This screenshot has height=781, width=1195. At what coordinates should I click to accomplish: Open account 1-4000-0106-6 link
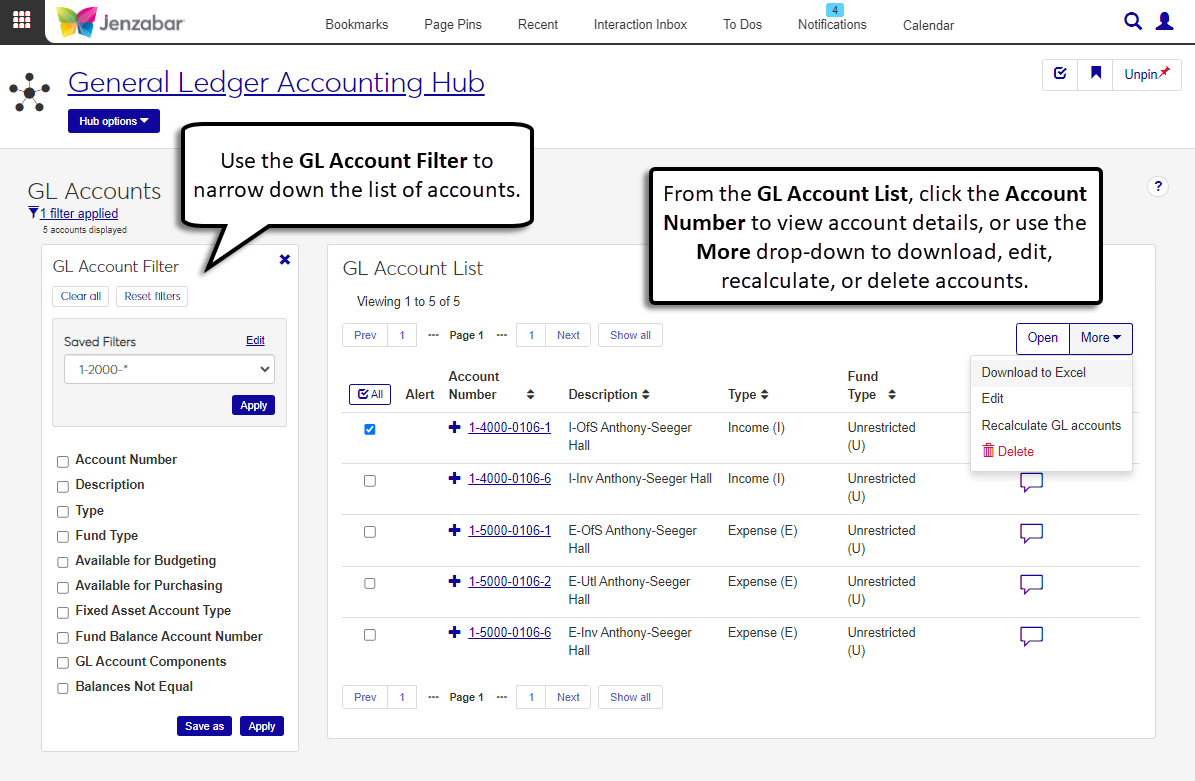pos(509,479)
